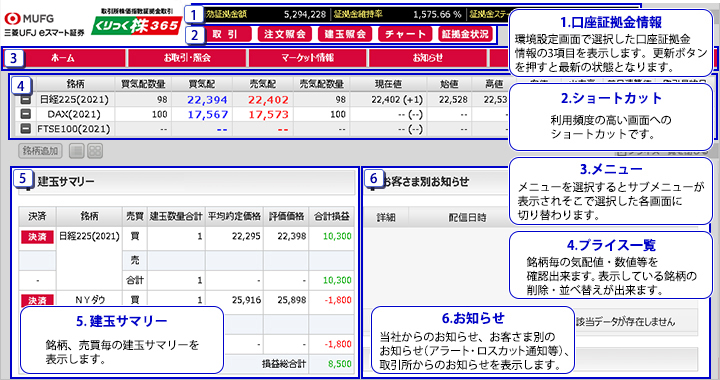Click the 詳細 column header
The width and height of the screenshot is (720, 380).
386,218
